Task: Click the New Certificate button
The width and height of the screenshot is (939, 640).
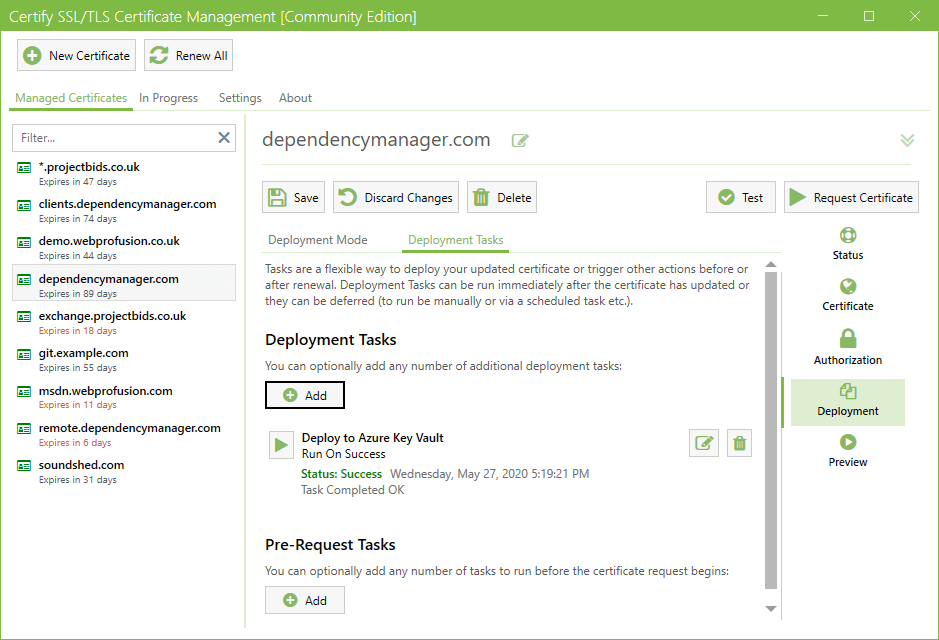Action: 77,56
